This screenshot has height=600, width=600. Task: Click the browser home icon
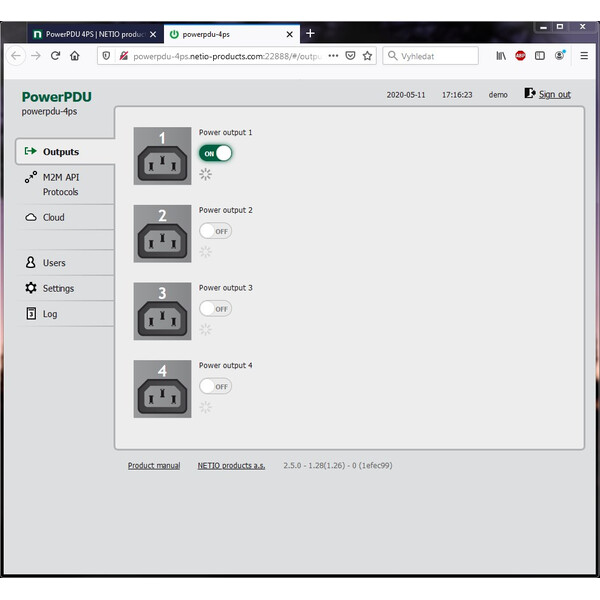coord(75,56)
